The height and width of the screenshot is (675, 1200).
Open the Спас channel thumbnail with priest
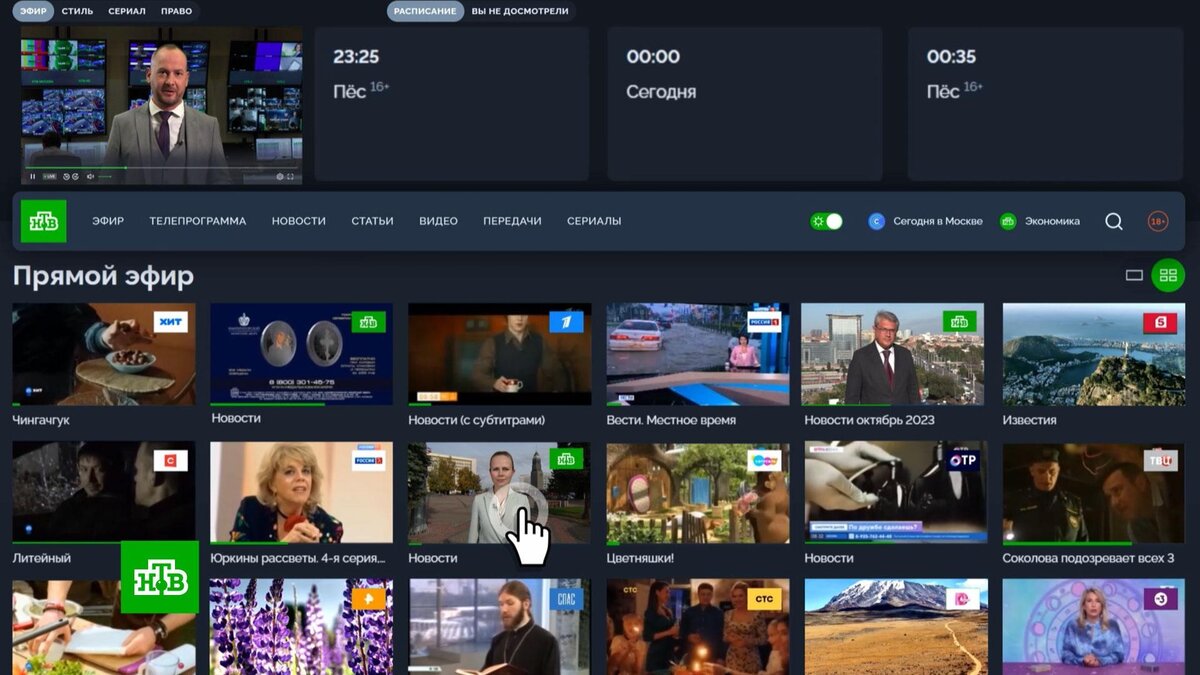click(499, 627)
